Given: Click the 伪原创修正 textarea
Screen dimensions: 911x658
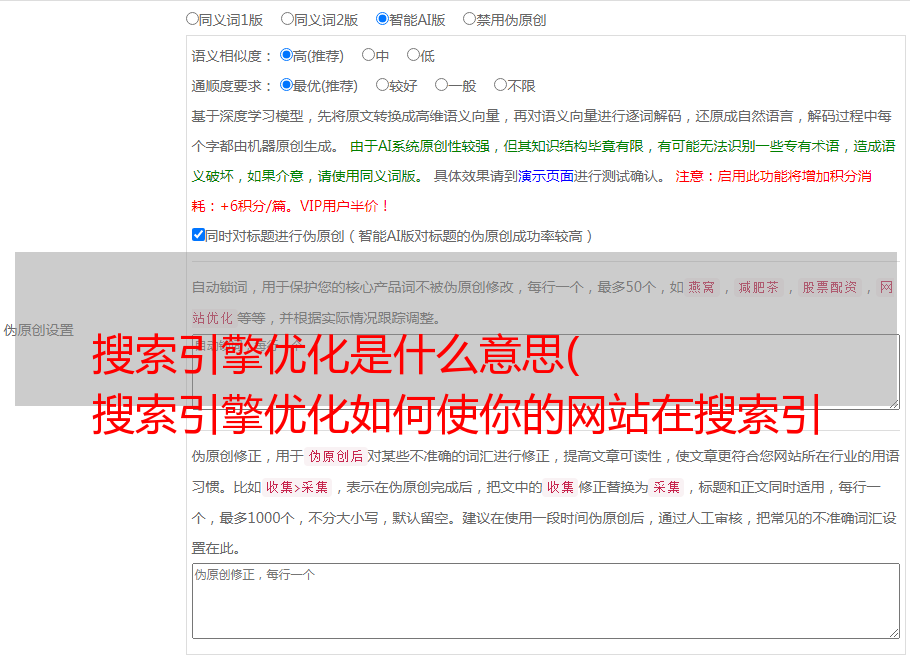Looking at the screenshot, I should pos(546,601).
